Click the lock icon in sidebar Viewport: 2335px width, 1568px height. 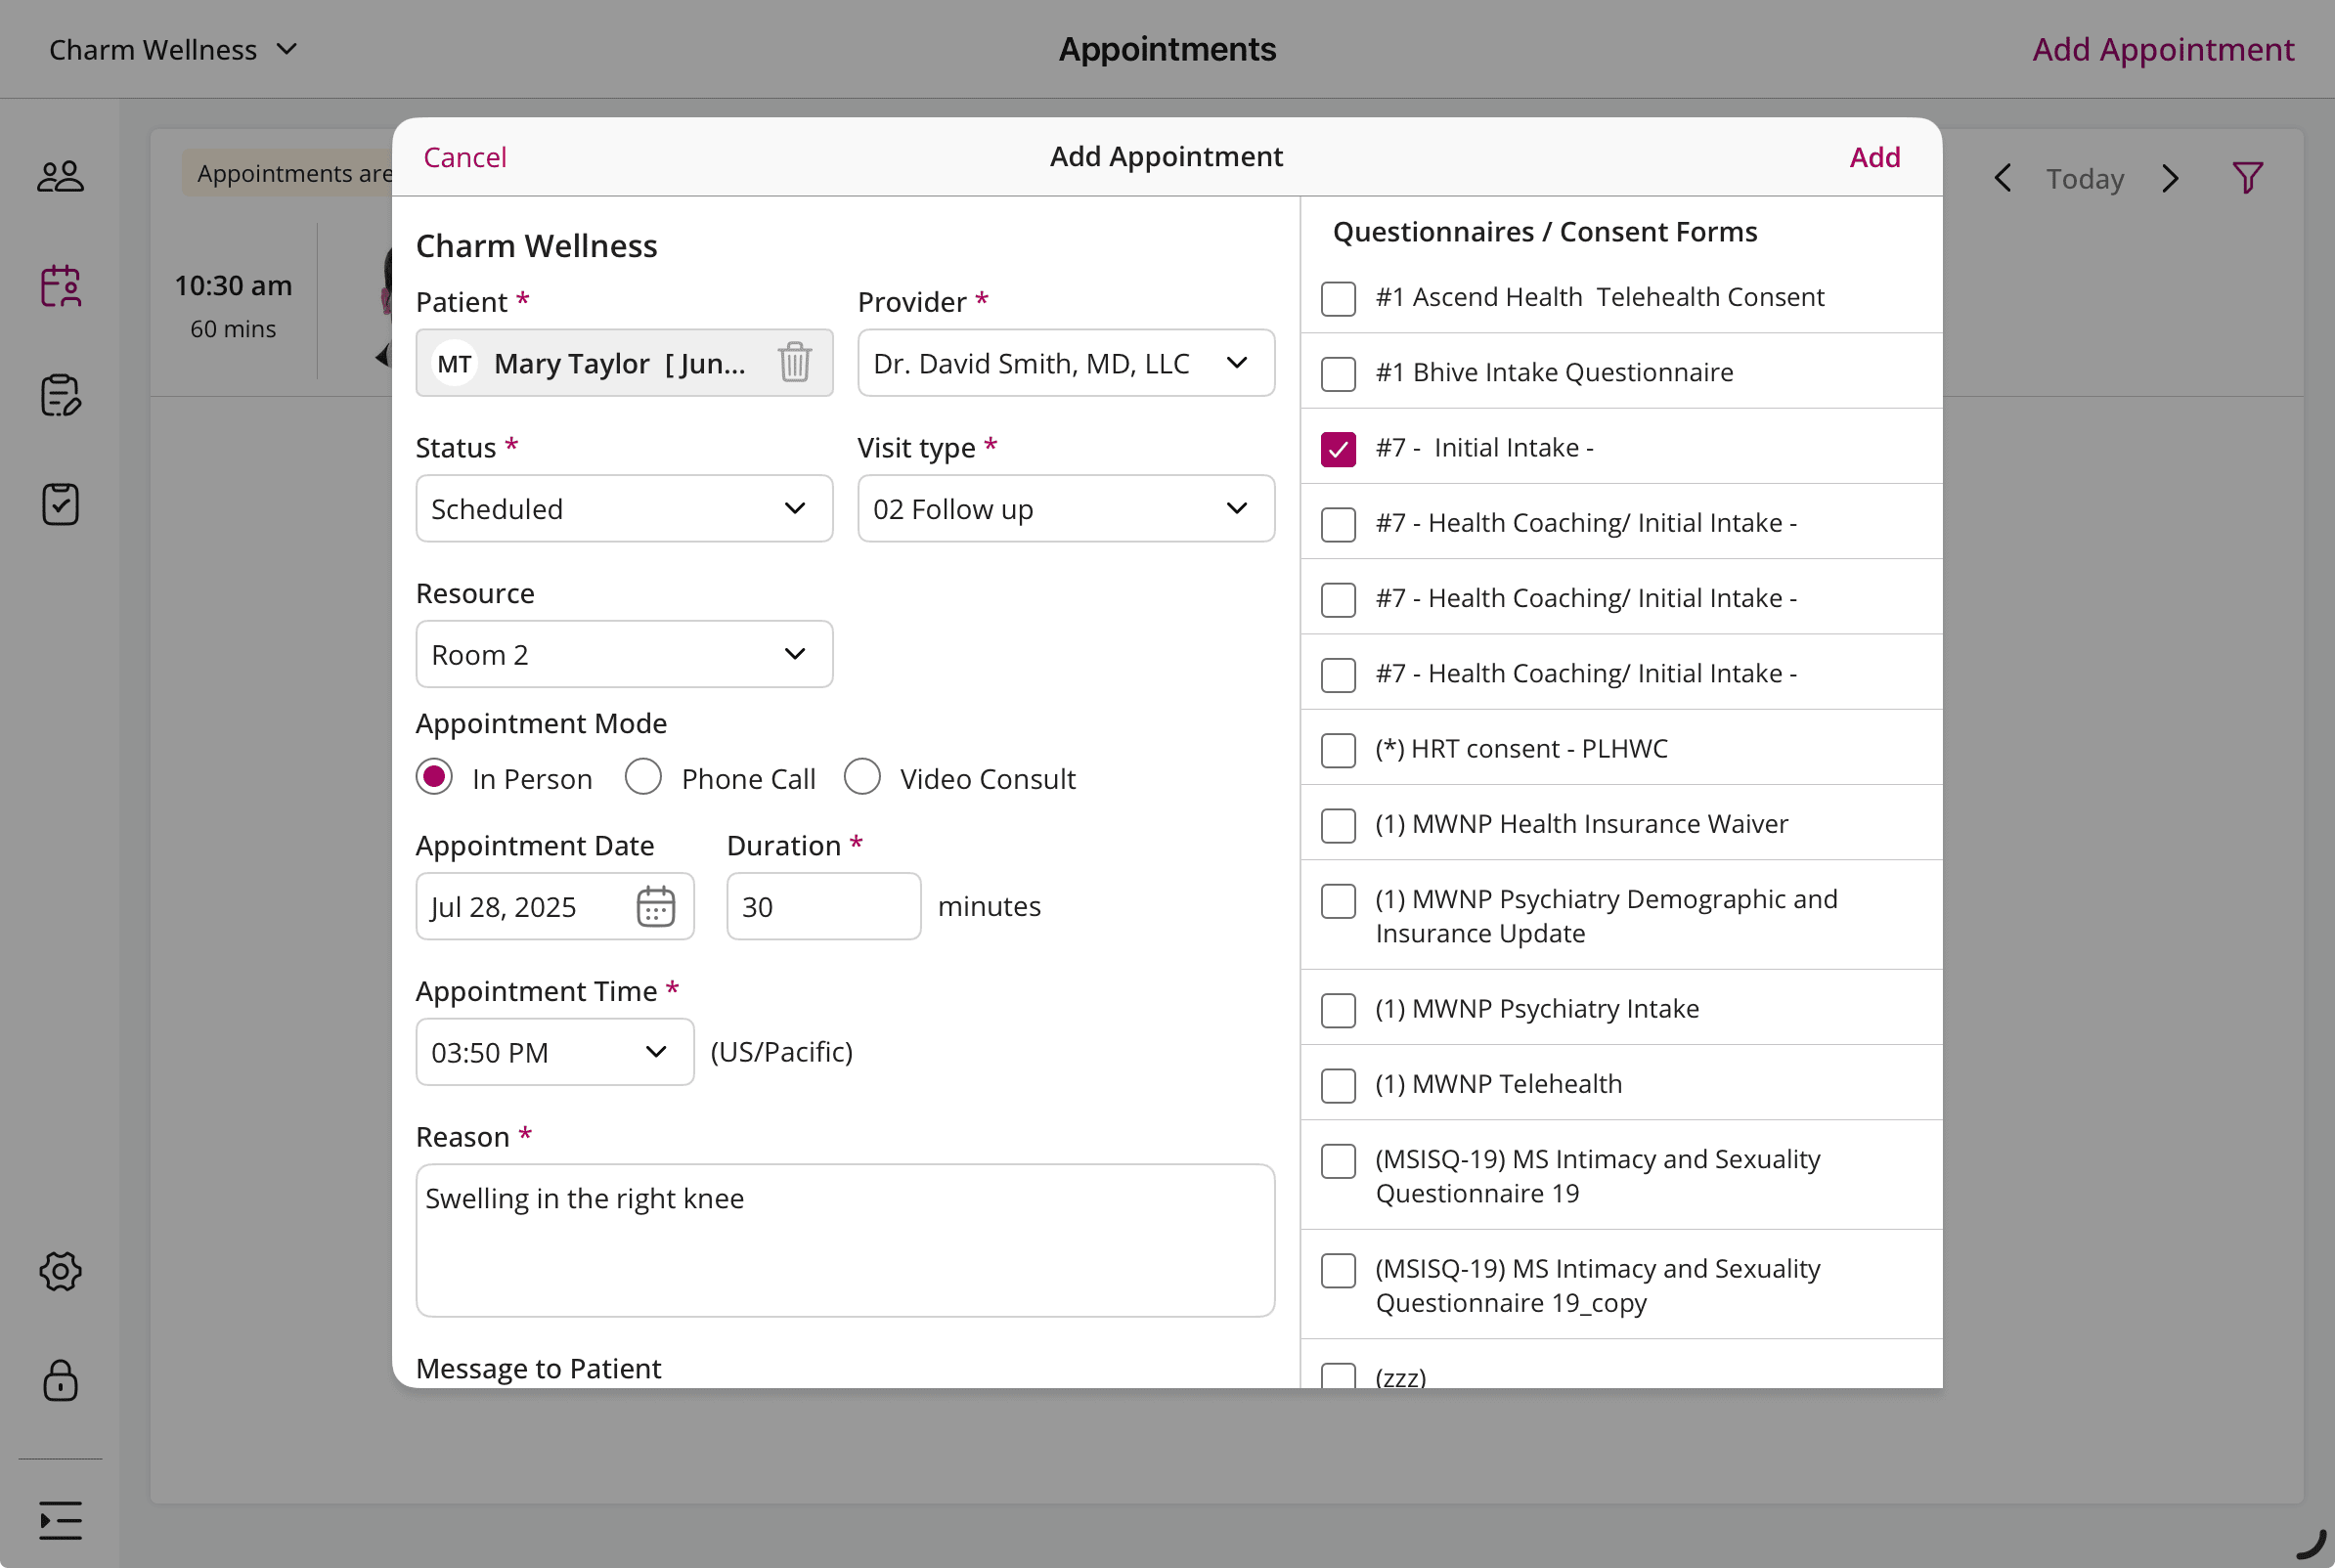point(60,1380)
